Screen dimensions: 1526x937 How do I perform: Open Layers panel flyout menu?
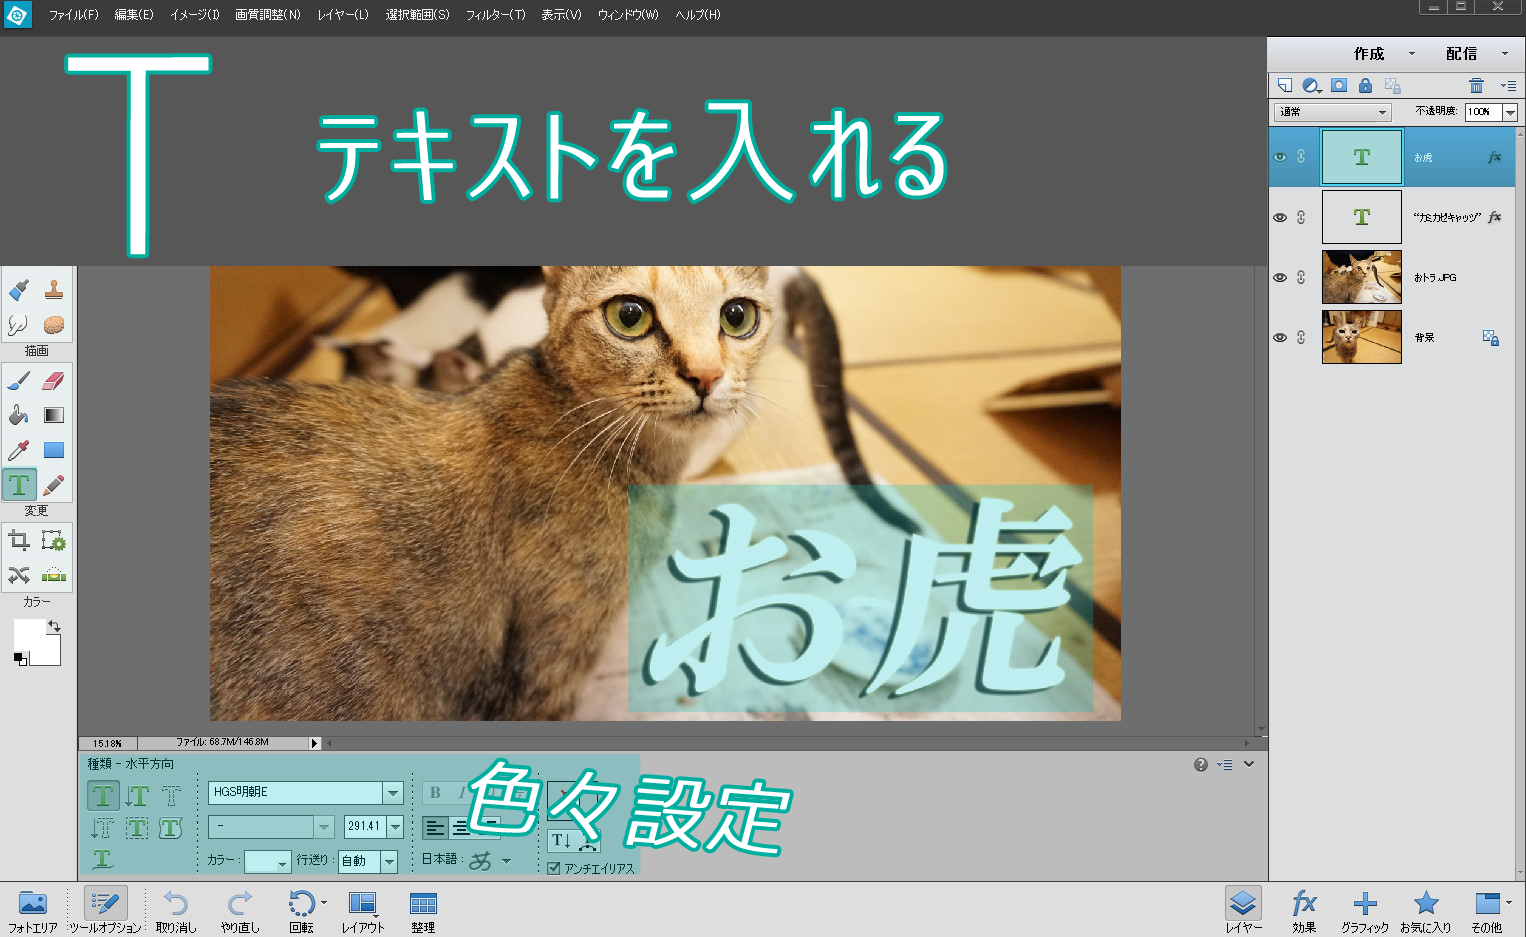click(1508, 86)
